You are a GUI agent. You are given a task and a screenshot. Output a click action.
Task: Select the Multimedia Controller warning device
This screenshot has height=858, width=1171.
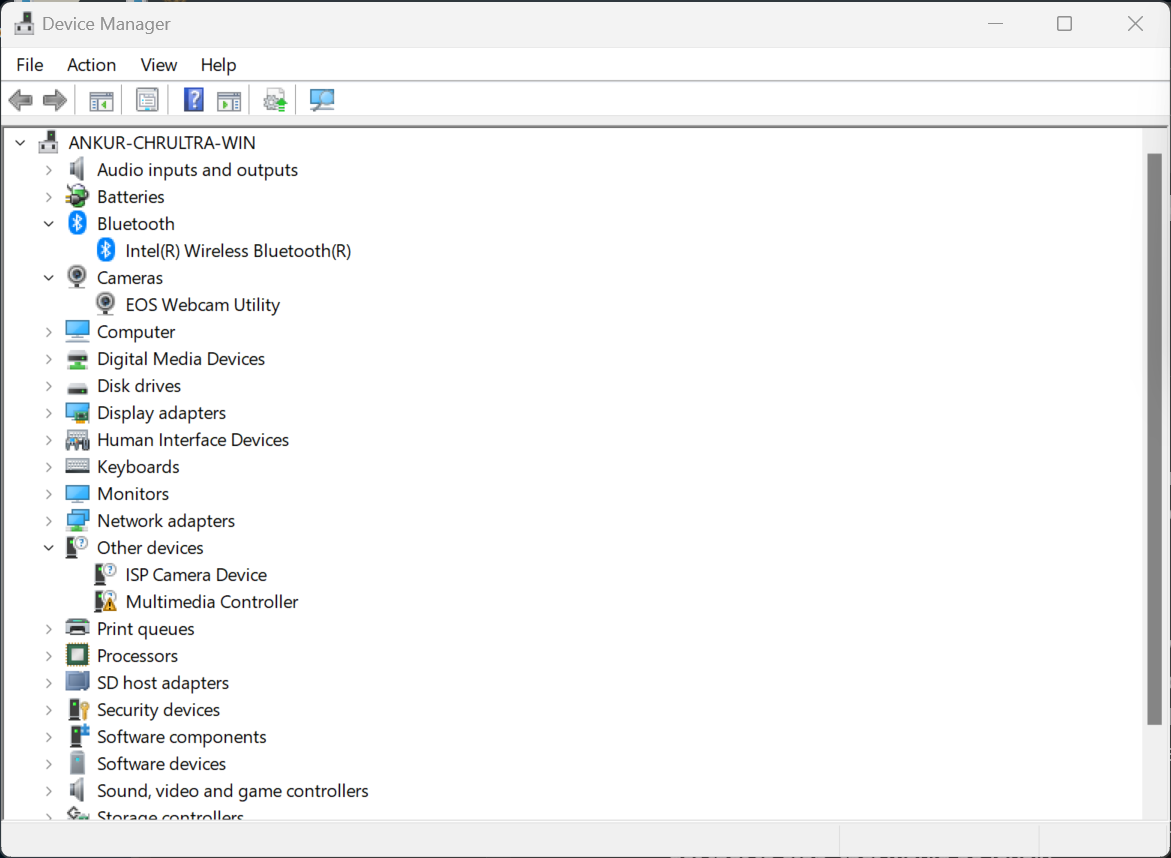(x=211, y=602)
